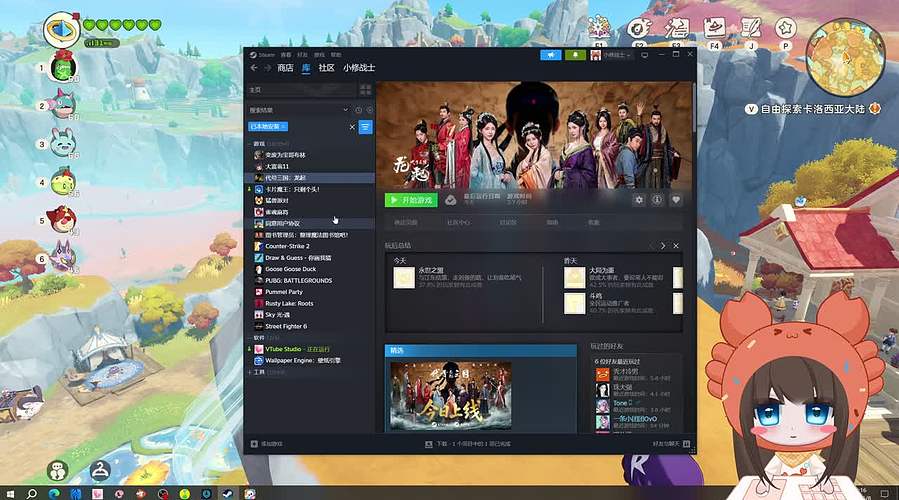
Task: Switch to Big Picture mode icon
Action: click(x=644, y=55)
